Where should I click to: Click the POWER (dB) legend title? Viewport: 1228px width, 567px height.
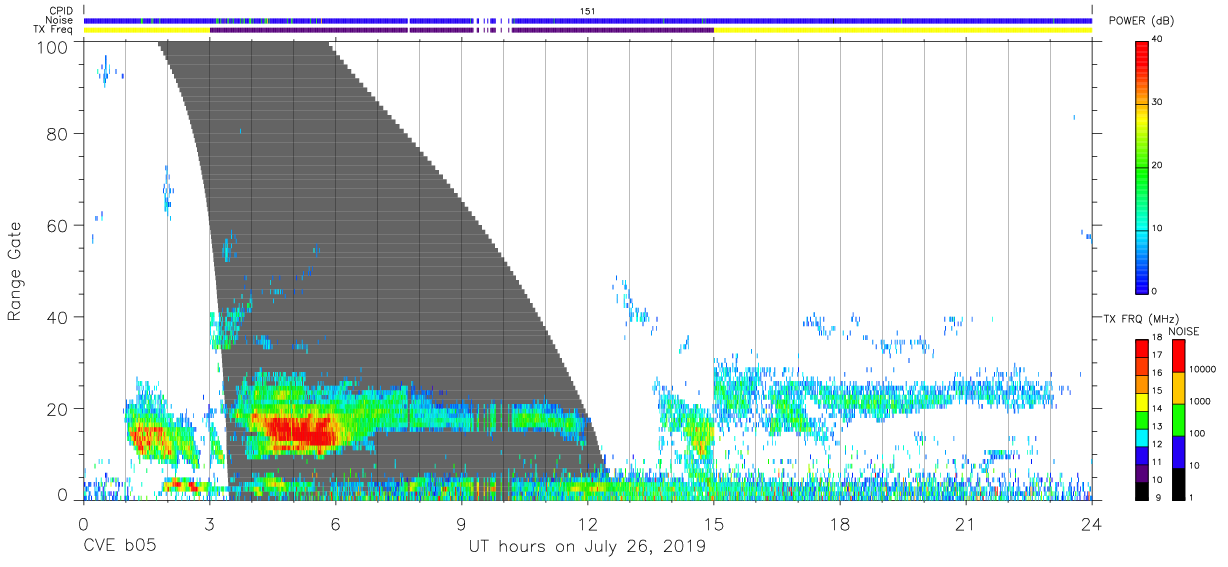[1143, 21]
